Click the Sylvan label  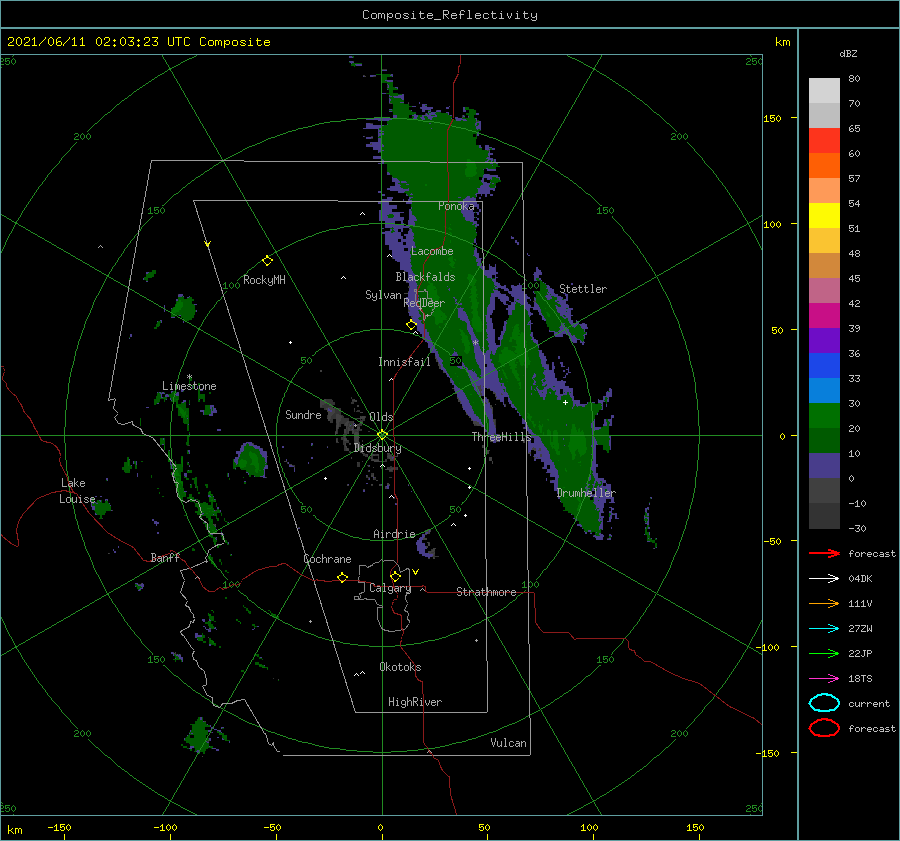point(383,295)
